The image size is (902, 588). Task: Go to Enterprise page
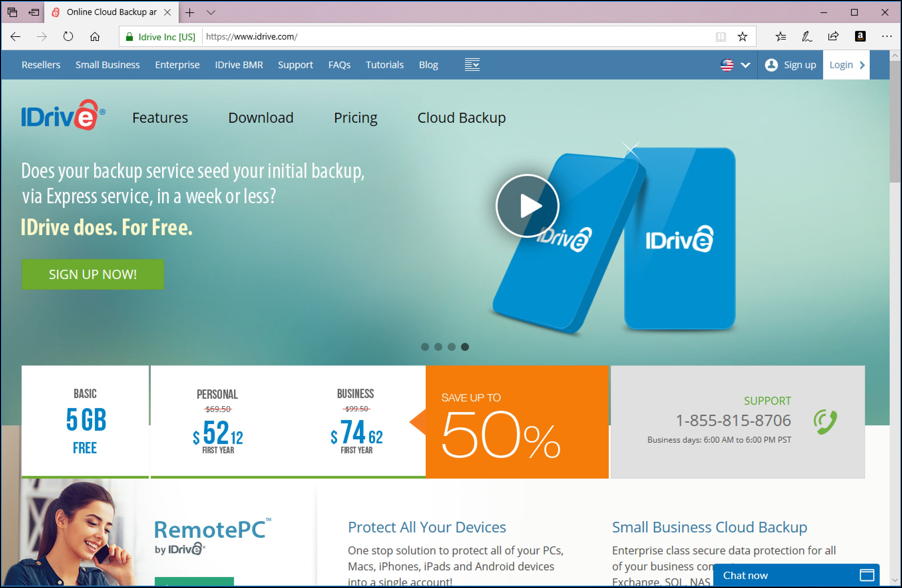[177, 65]
